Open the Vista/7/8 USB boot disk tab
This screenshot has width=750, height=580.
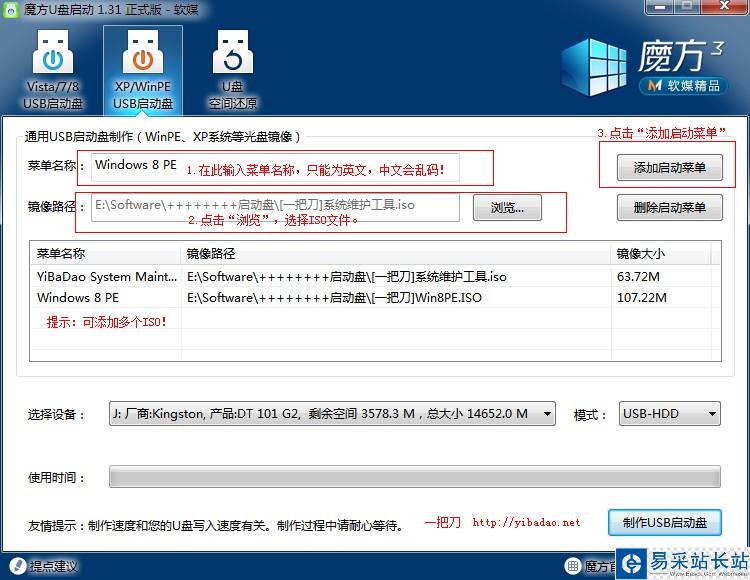53,70
